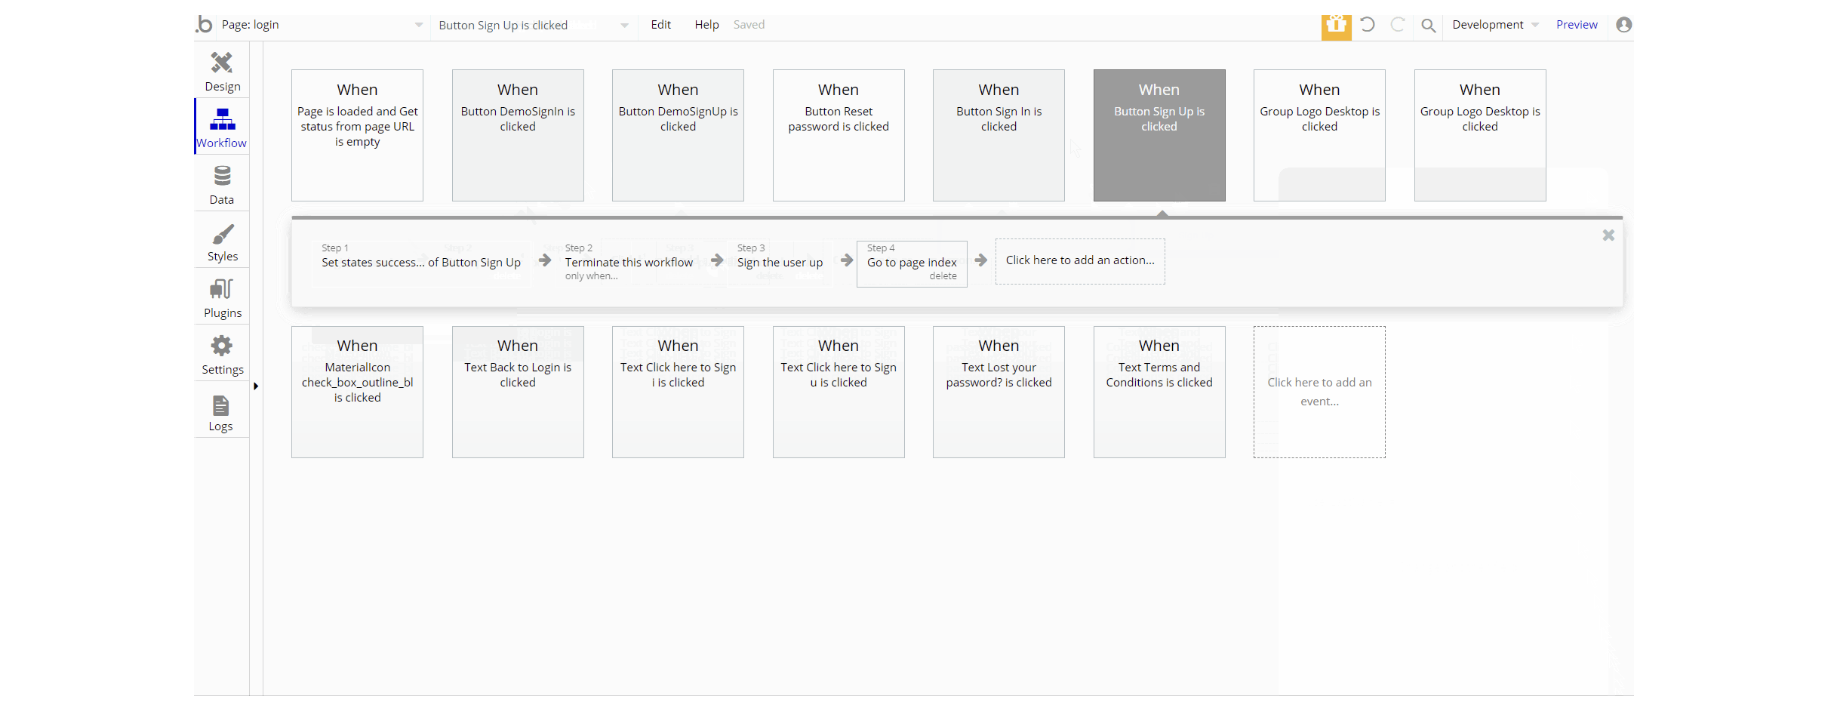Select Button Reset password is clicked event
The height and width of the screenshot is (704, 1830).
[x=839, y=135]
